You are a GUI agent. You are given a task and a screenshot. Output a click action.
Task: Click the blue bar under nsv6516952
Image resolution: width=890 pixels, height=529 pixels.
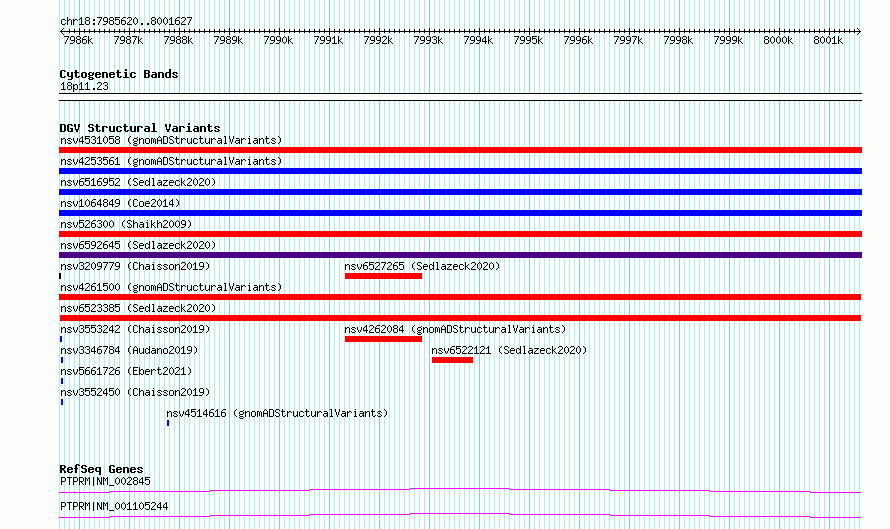[x=460, y=192]
